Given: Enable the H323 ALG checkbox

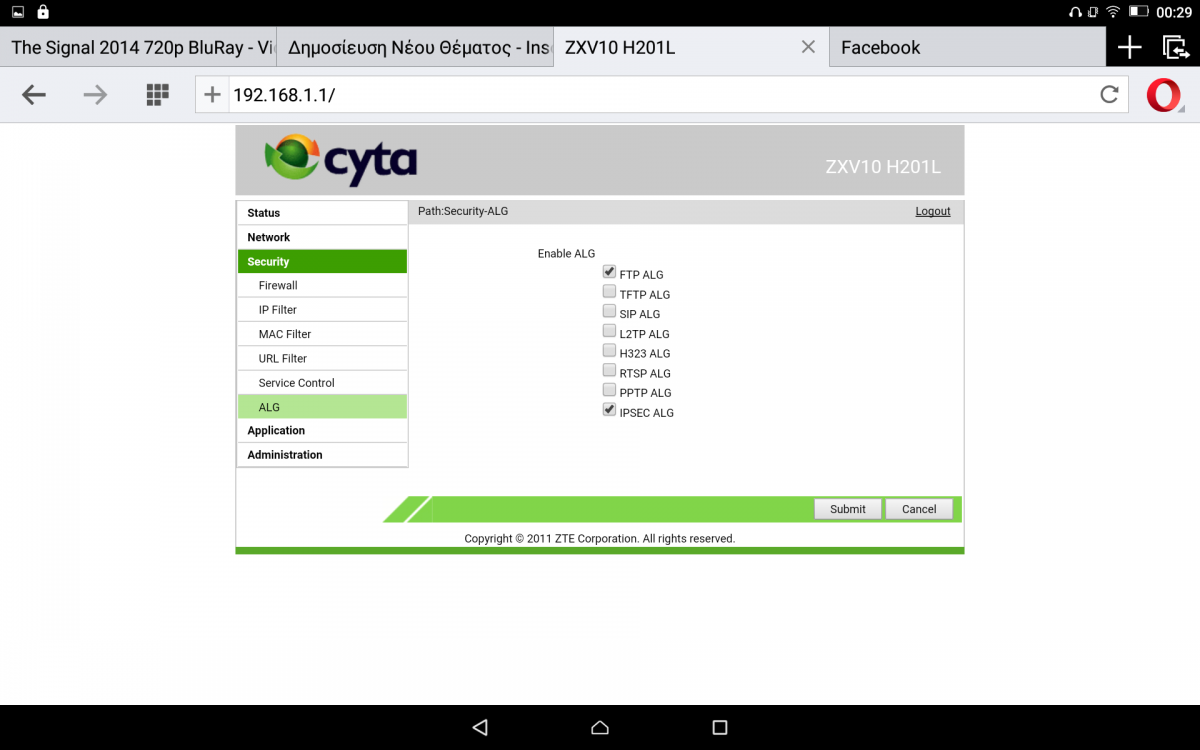Looking at the screenshot, I should [609, 351].
